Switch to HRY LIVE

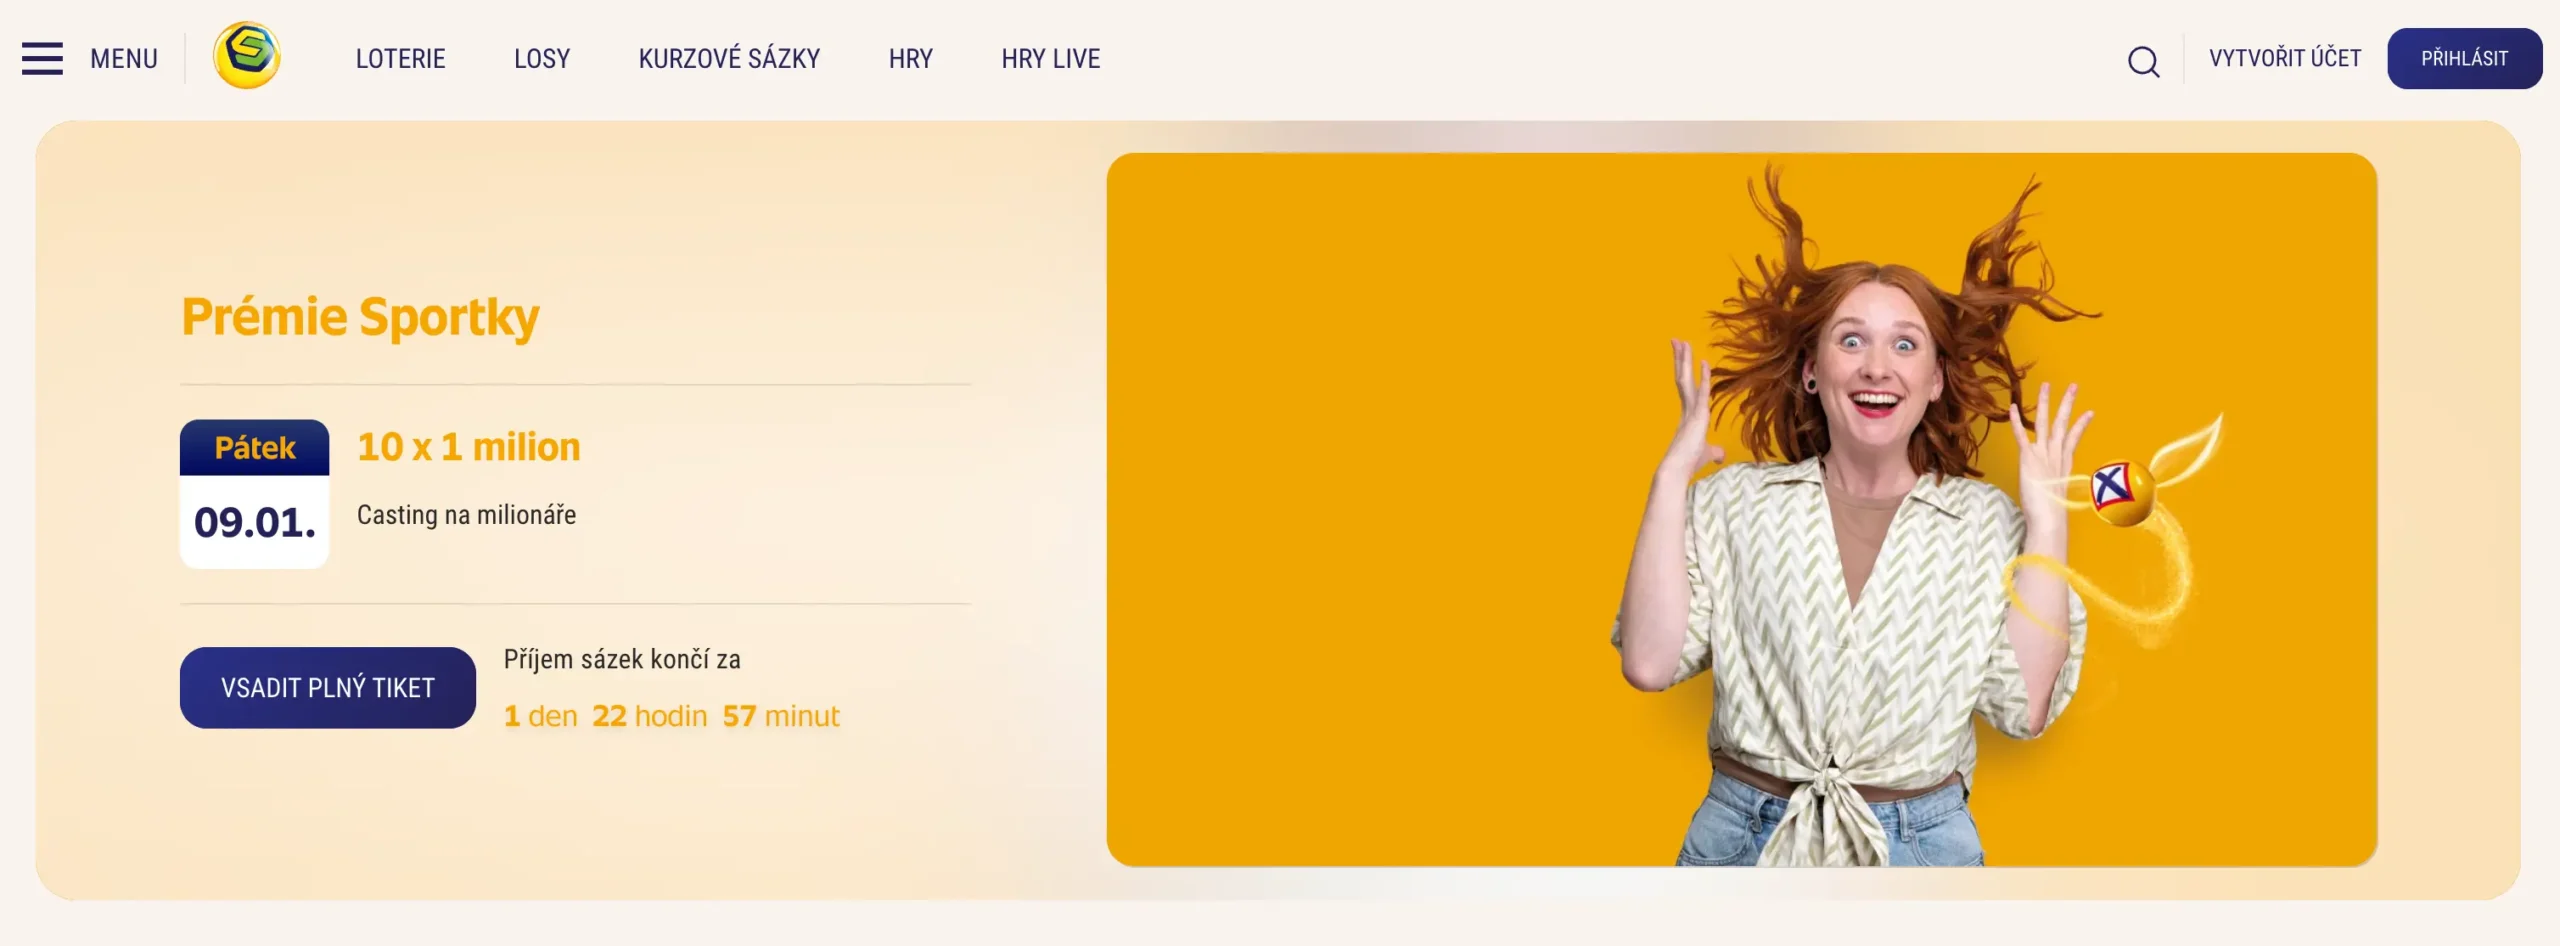[x=1051, y=59]
